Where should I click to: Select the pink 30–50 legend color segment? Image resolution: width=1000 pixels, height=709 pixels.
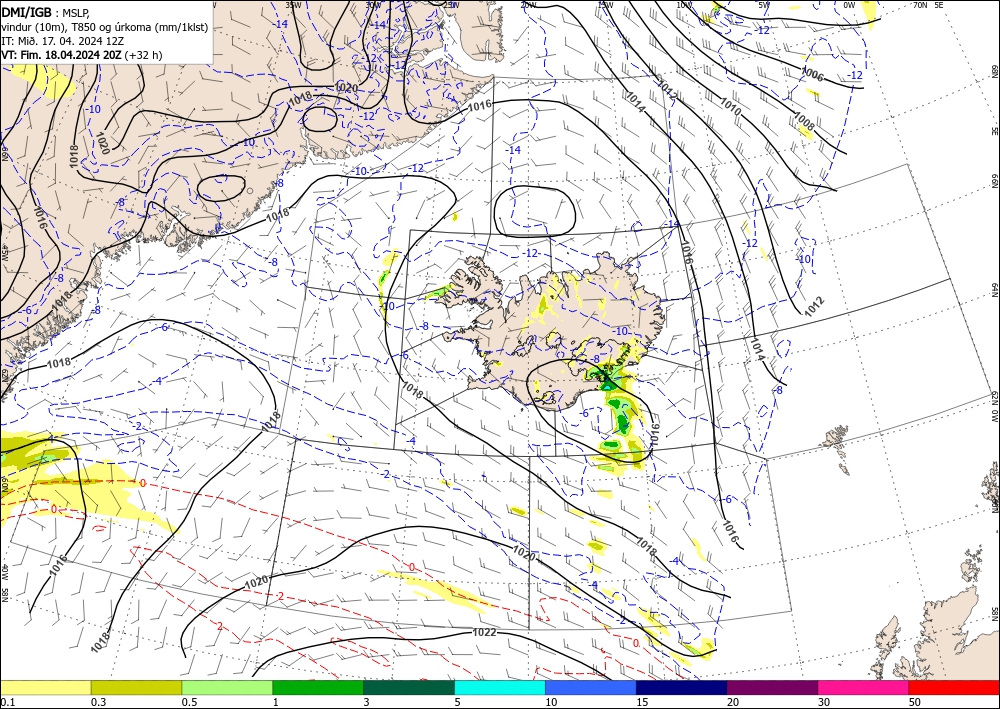click(864, 687)
